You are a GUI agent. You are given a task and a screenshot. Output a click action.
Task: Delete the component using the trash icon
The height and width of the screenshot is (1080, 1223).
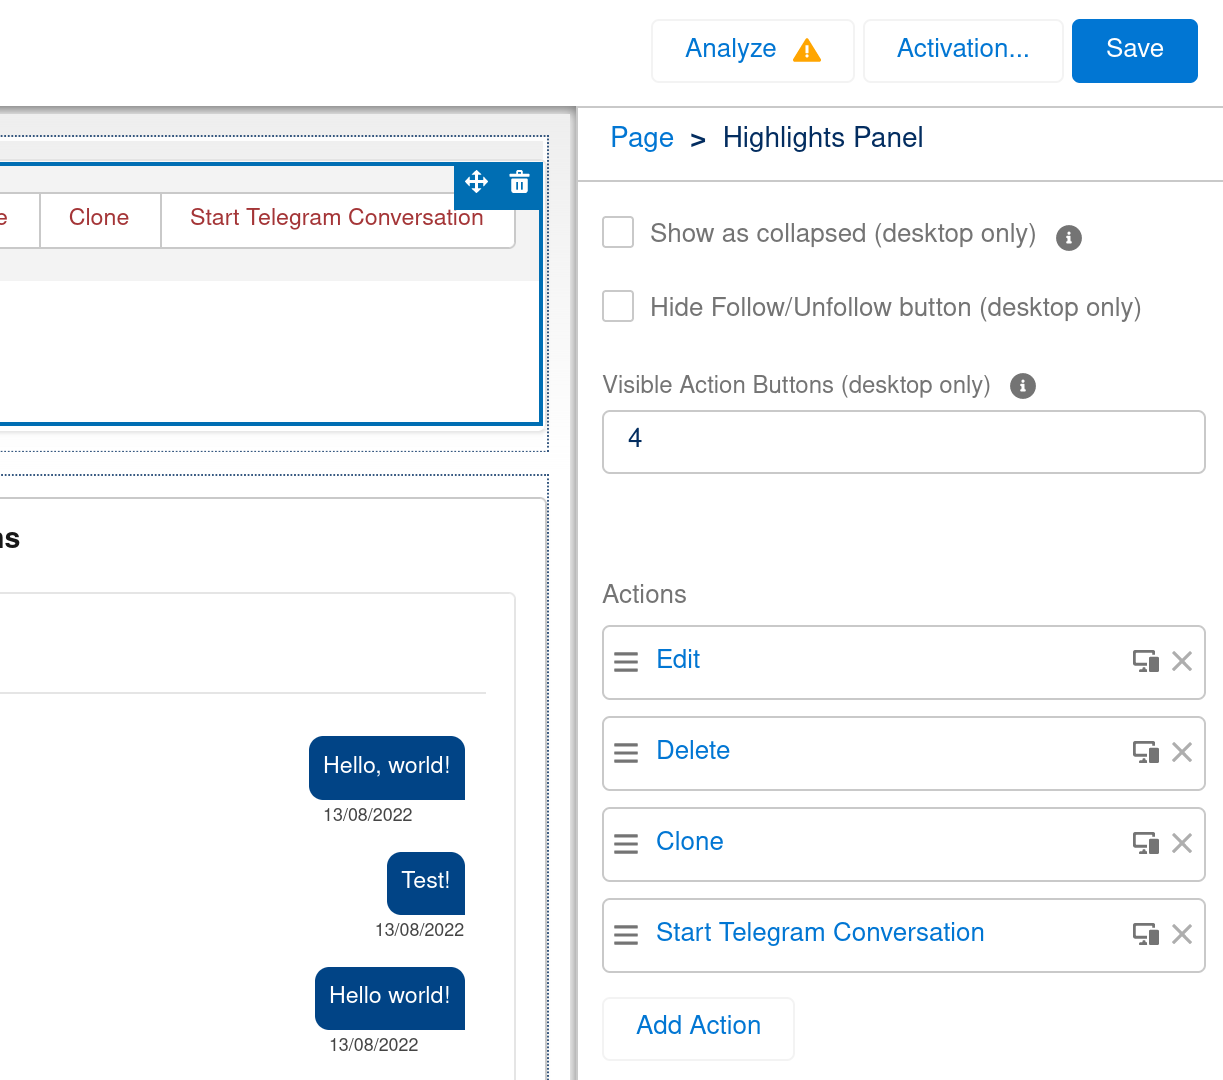pyautogui.click(x=519, y=182)
